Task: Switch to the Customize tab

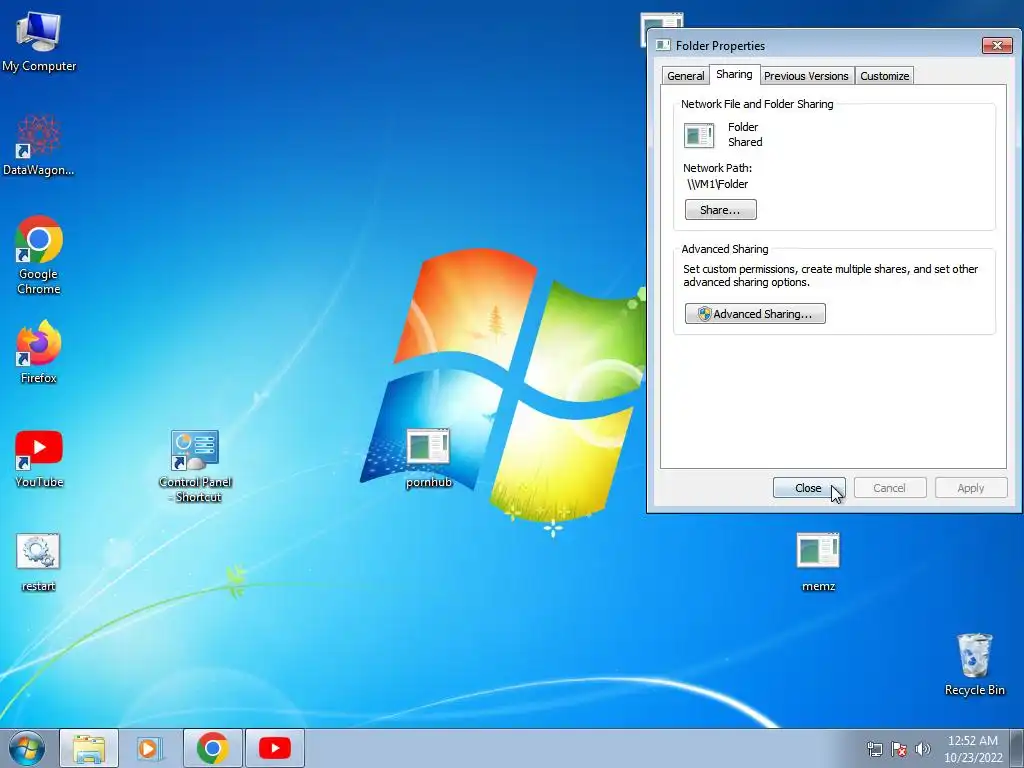Action: pyautogui.click(x=884, y=76)
